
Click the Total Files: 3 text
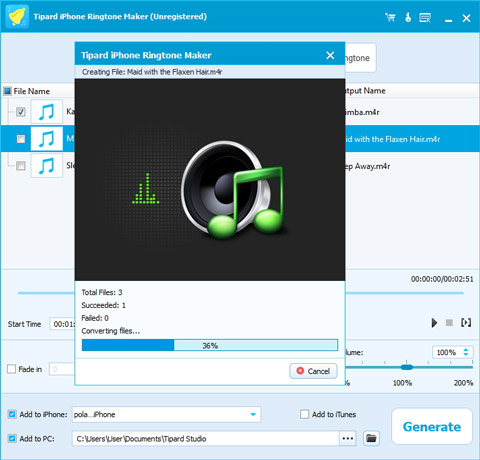[x=102, y=292]
